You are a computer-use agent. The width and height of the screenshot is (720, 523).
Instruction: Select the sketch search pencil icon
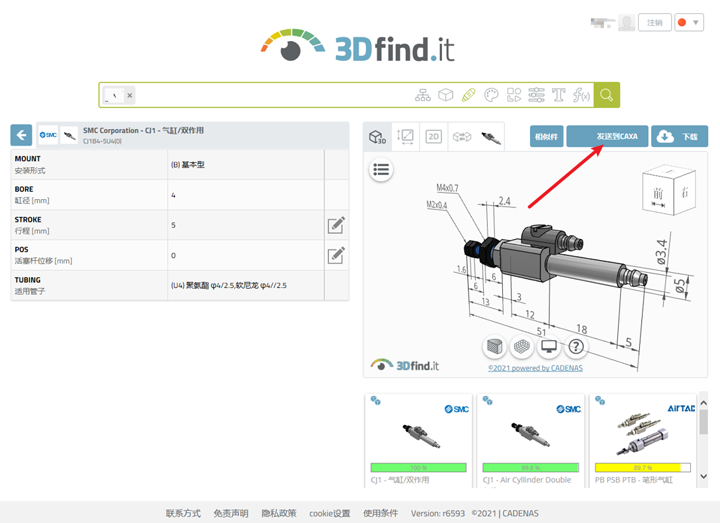[468, 95]
